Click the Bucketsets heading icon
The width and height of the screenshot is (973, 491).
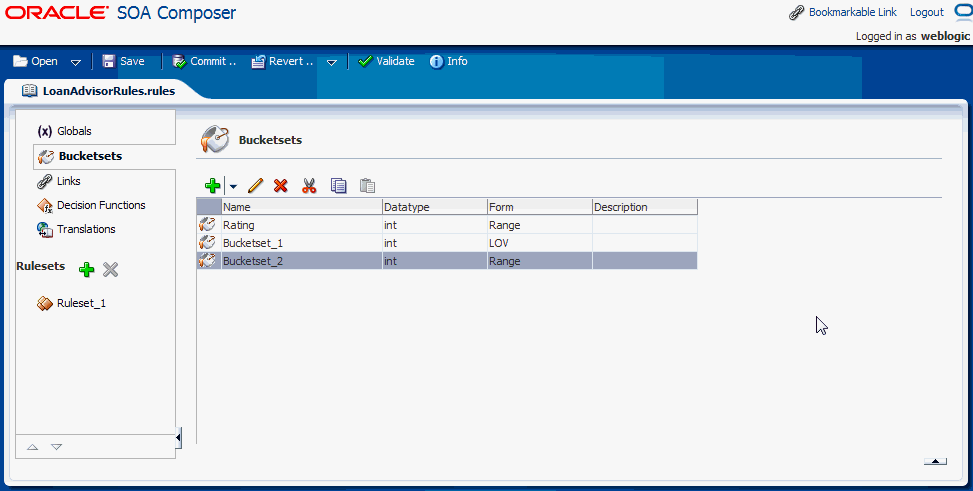coord(215,139)
